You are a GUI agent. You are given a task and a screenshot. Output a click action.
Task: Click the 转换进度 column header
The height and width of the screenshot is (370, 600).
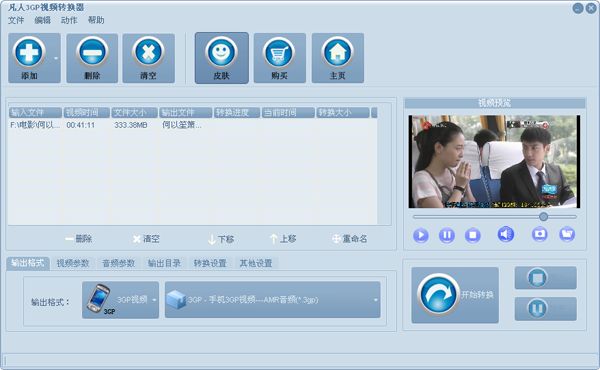237,112
